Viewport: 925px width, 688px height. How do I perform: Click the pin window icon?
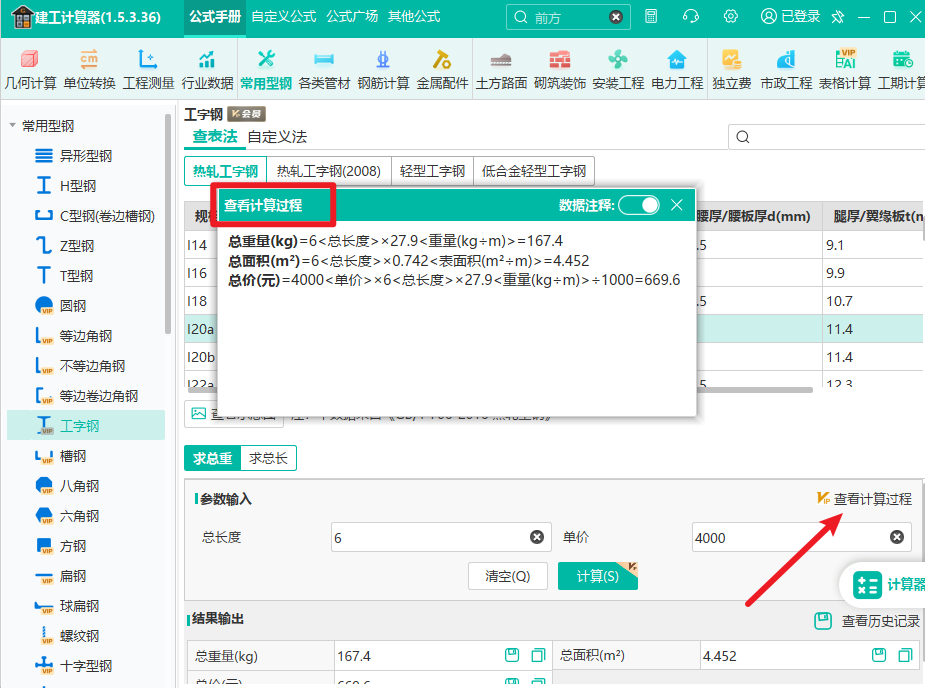click(x=838, y=17)
